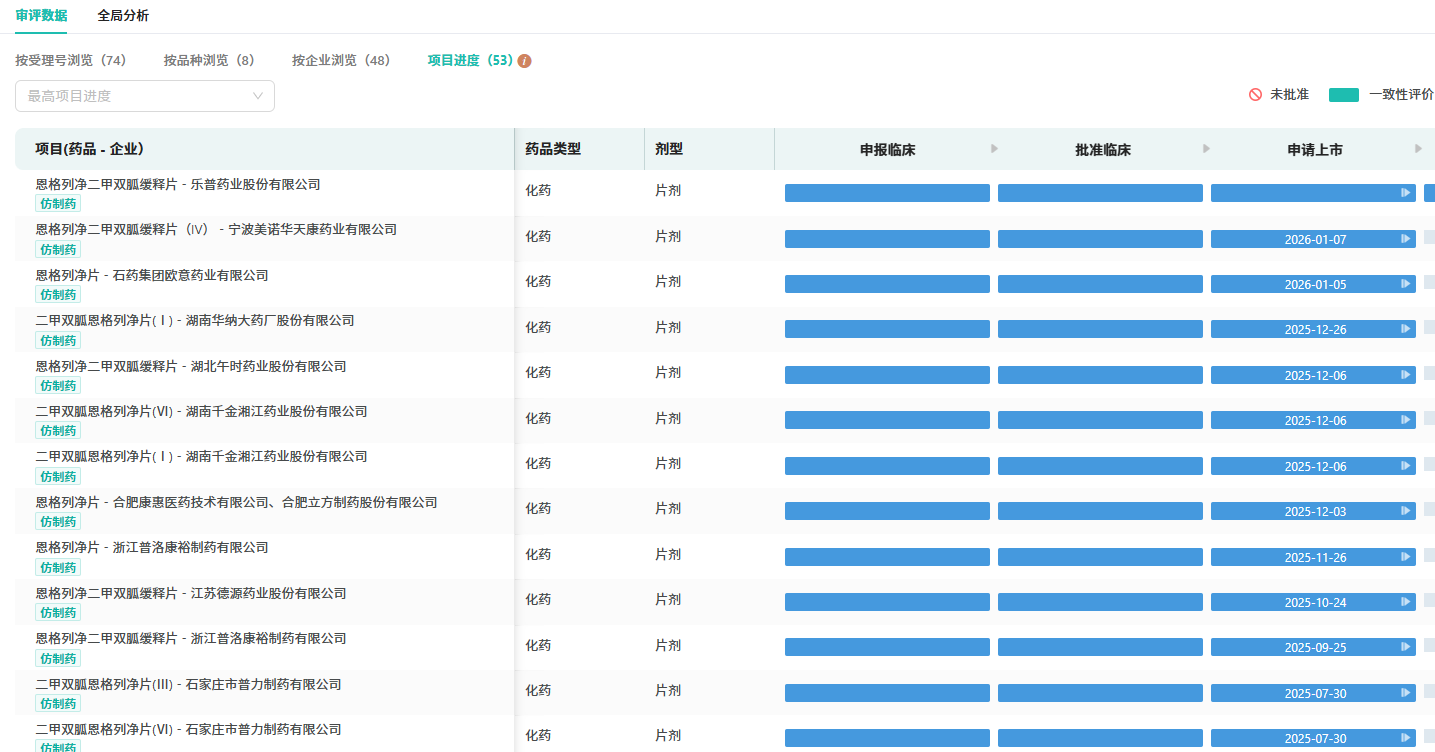
Task: Click play marker on the 2025-09-25 progress bar
Action: [x=1405, y=648]
